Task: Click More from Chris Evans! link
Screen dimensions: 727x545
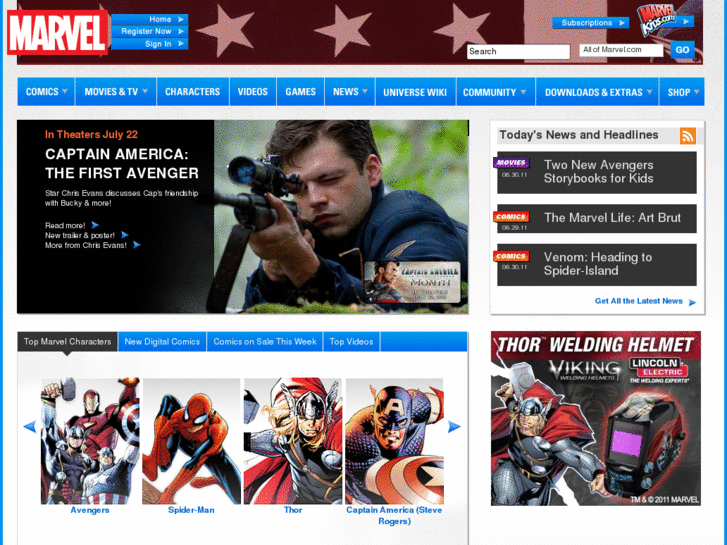Action: coord(86,245)
